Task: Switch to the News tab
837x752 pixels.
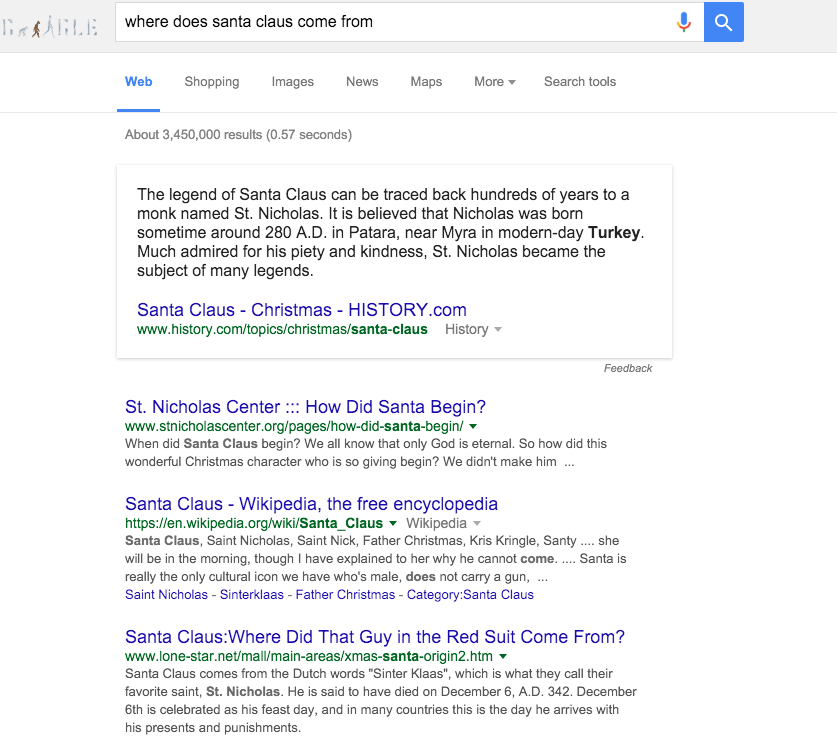Action: 362,82
